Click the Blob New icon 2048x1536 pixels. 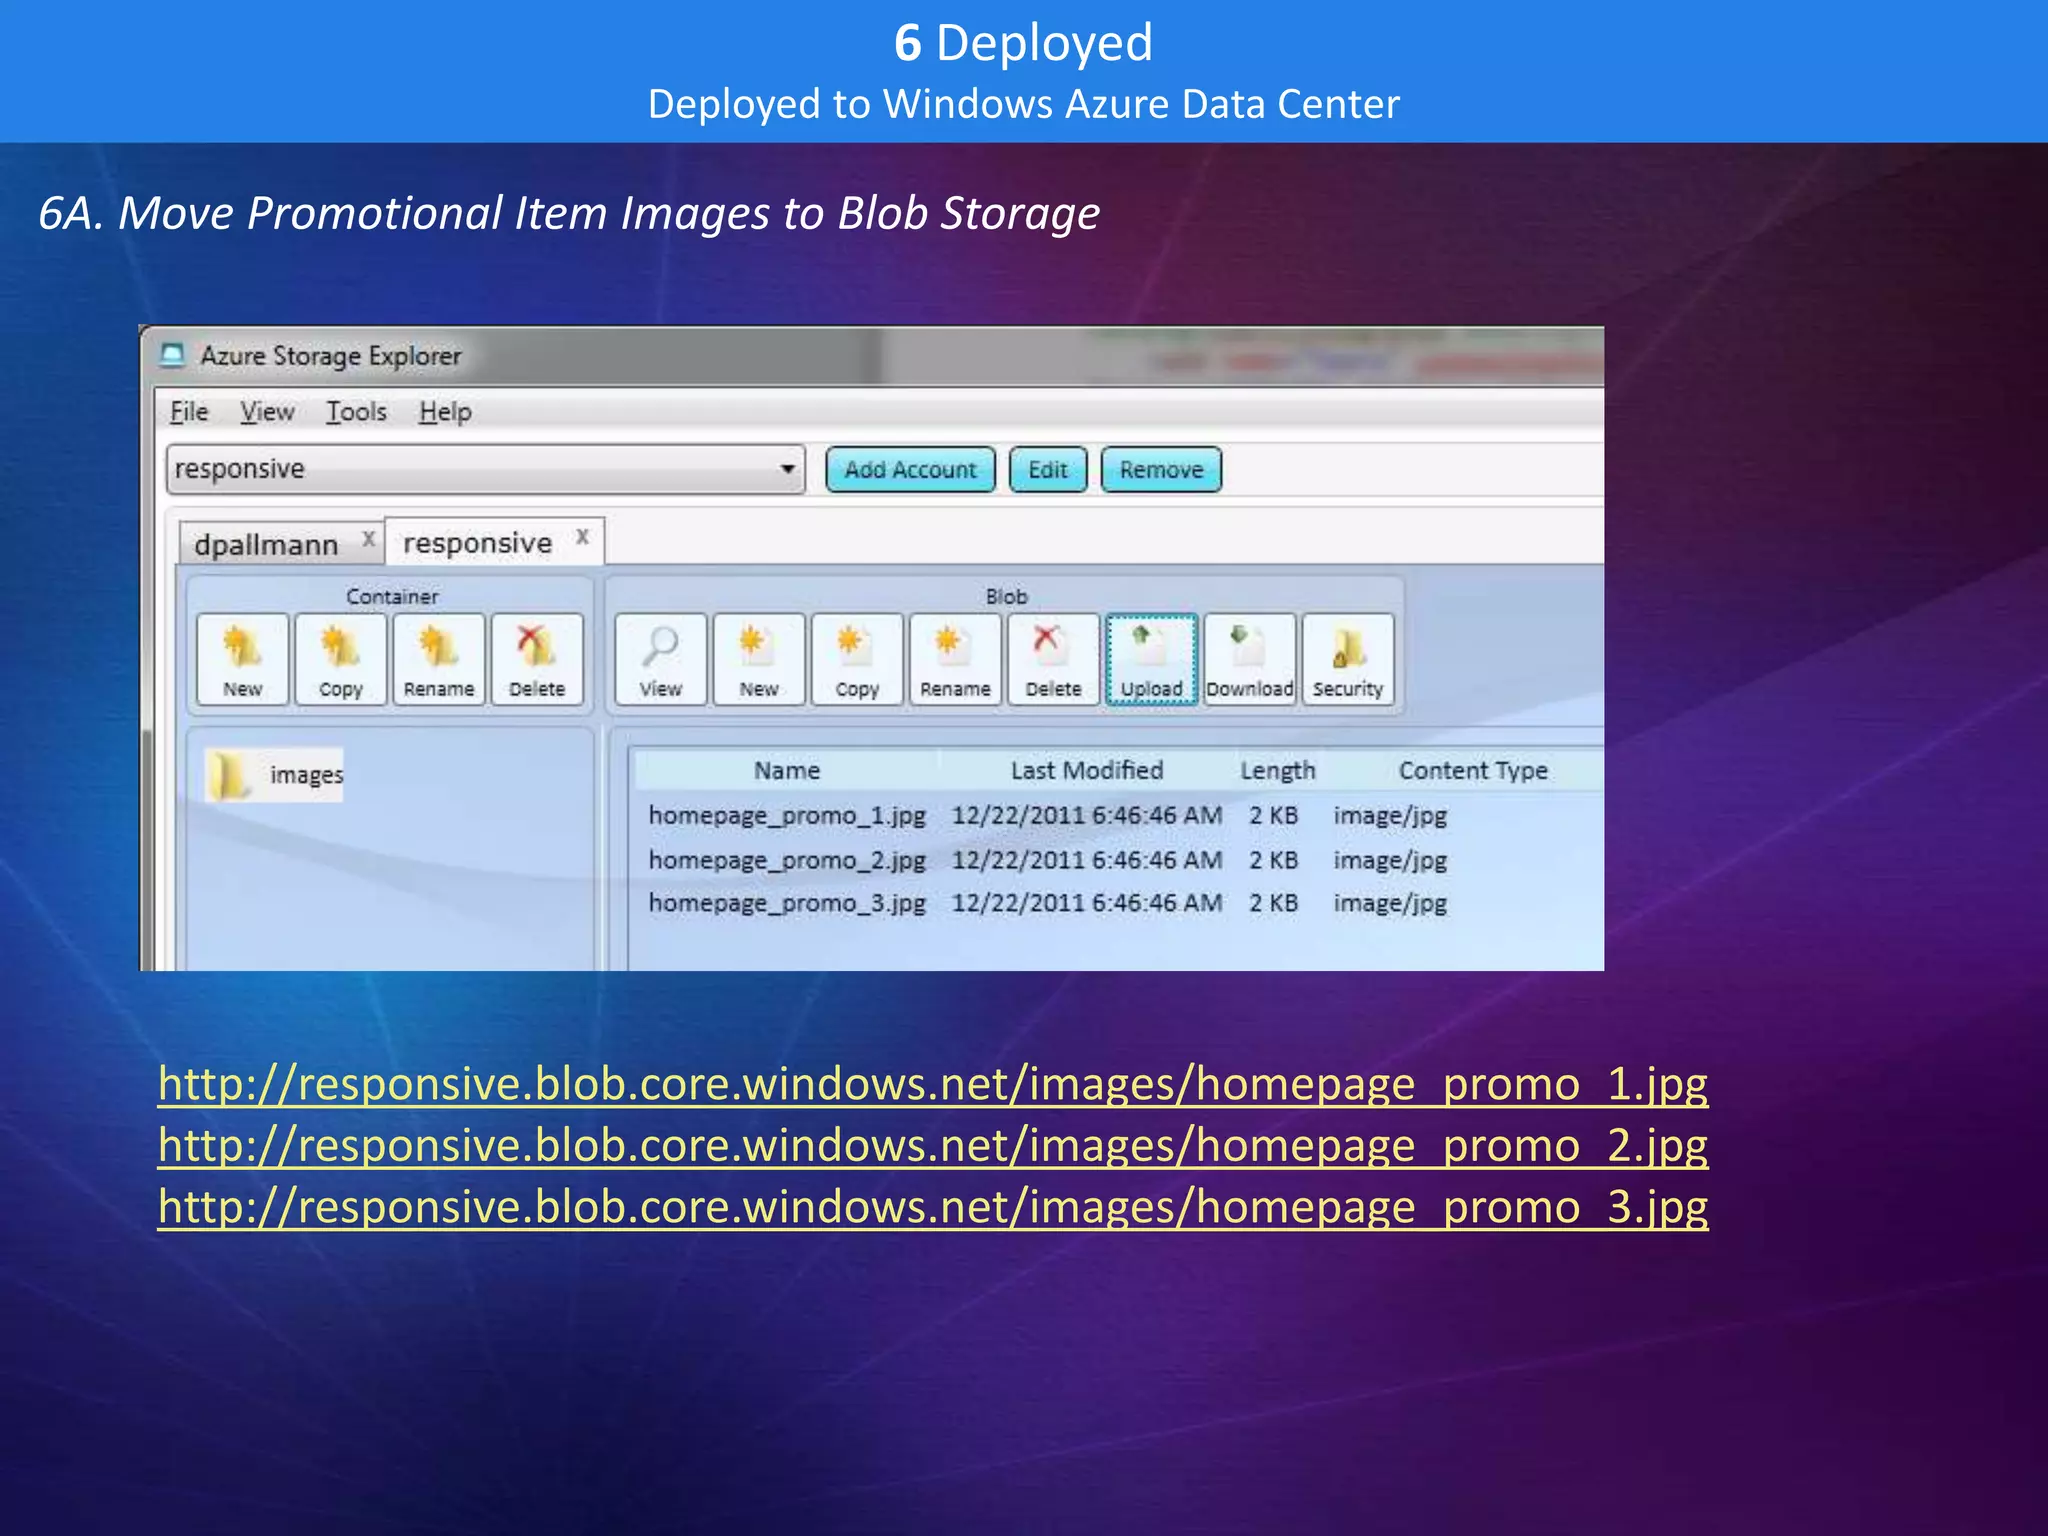759,660
